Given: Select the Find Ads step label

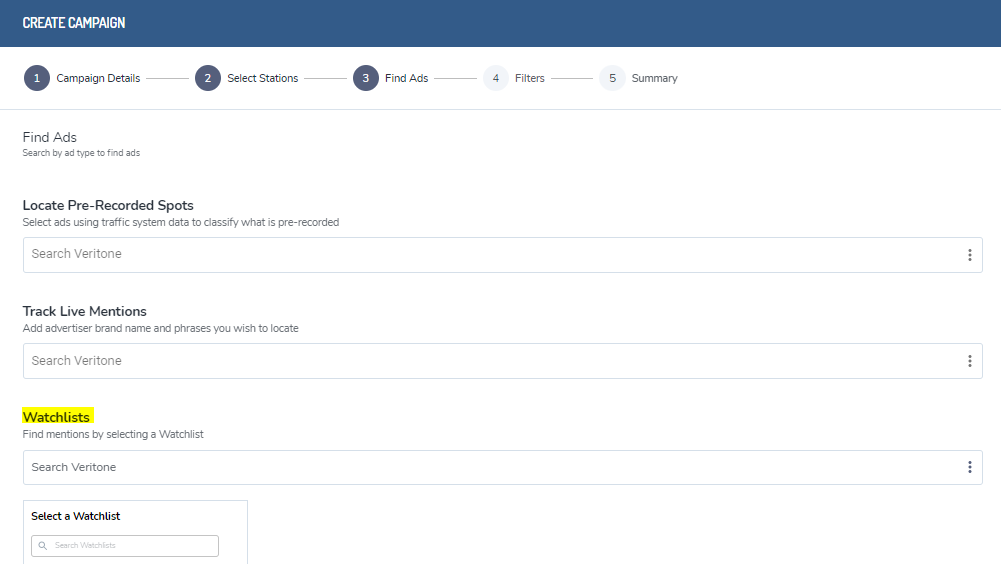Looking at the screenshot, I should click(406, 78).
